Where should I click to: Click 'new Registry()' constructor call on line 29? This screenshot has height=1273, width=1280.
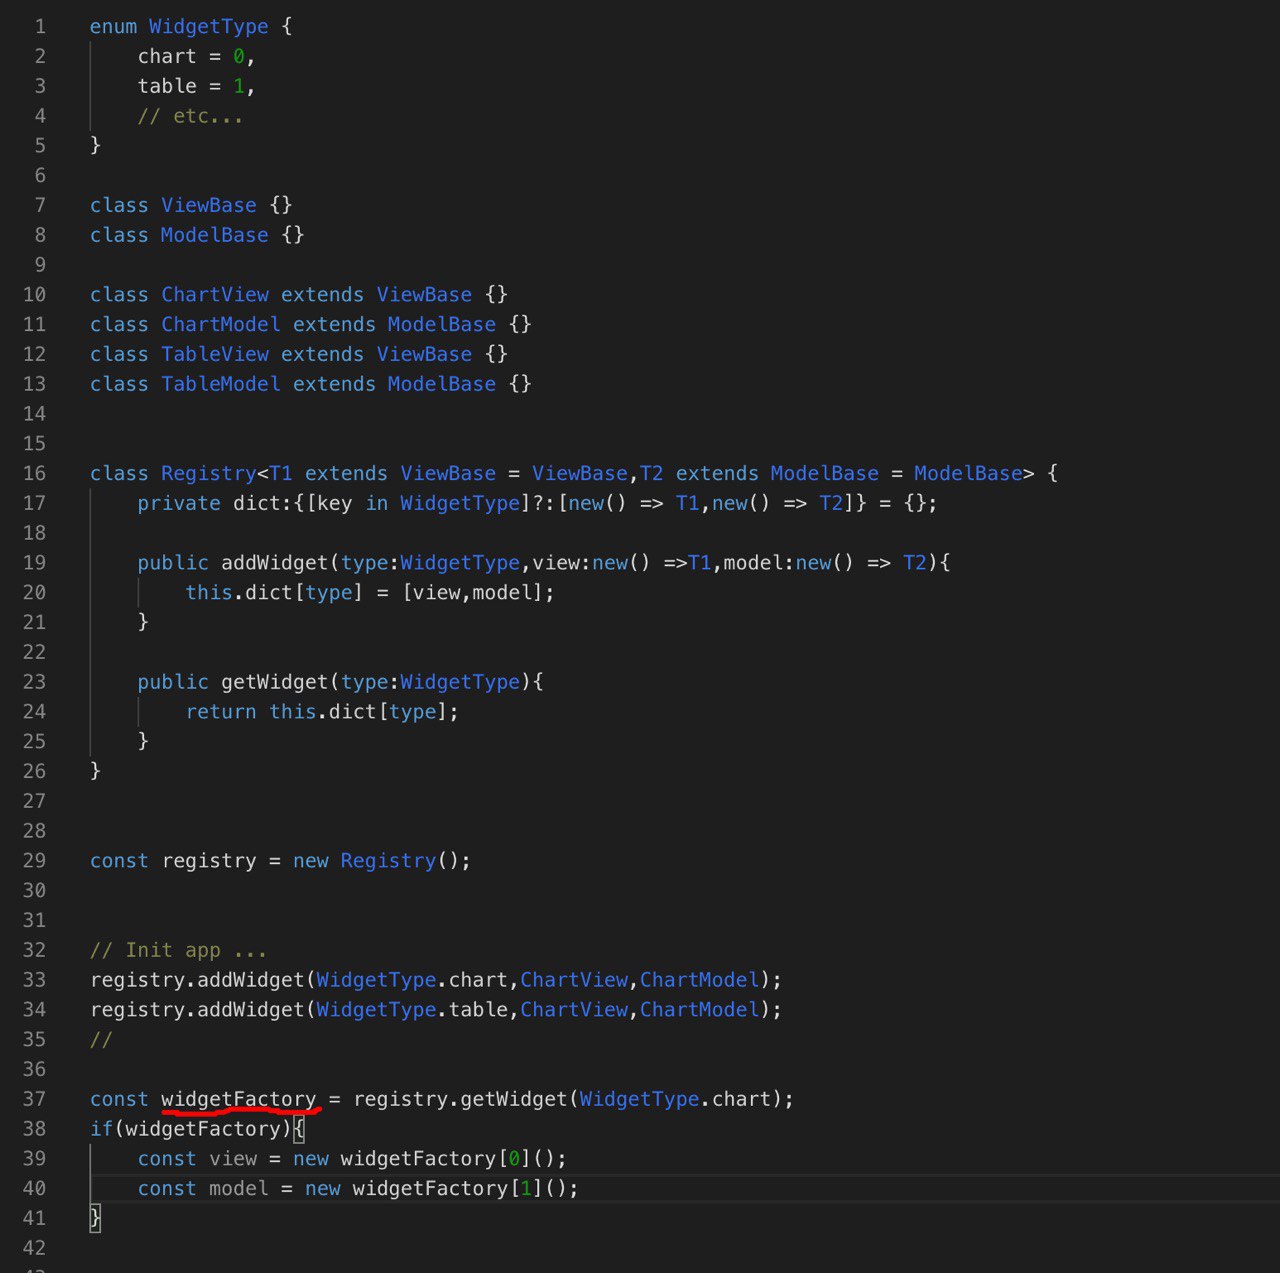pyautogui.click(x=376, y=861)
